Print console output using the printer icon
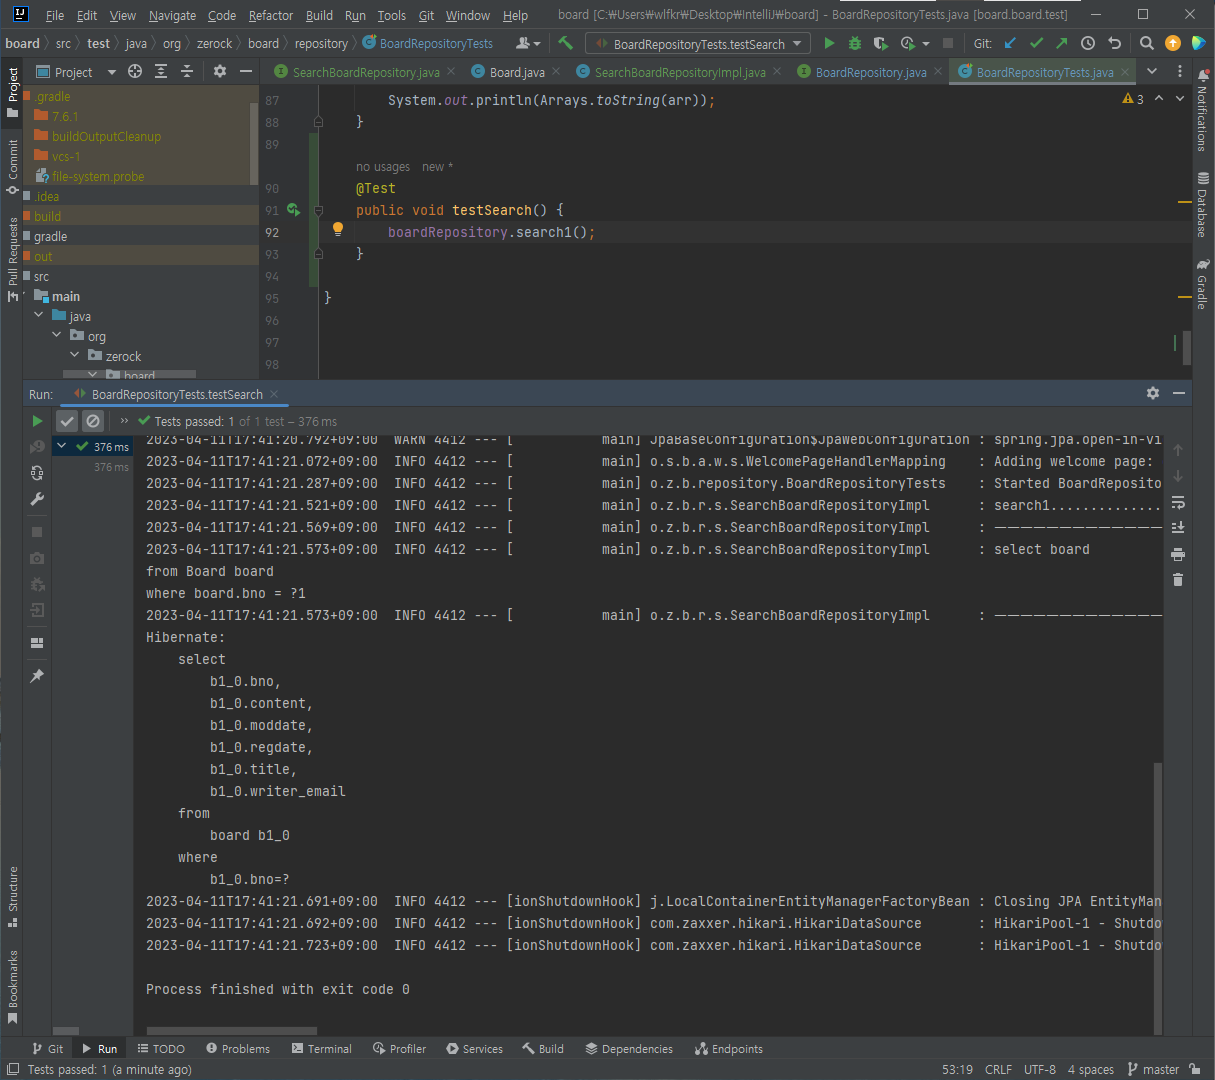The image size is (1215, 1080). pos(1178,554)
